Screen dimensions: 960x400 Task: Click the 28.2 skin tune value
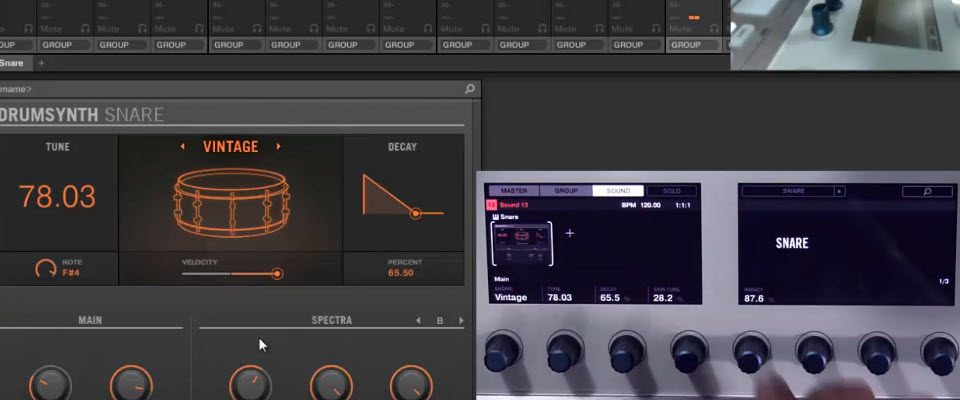point(663,298)
